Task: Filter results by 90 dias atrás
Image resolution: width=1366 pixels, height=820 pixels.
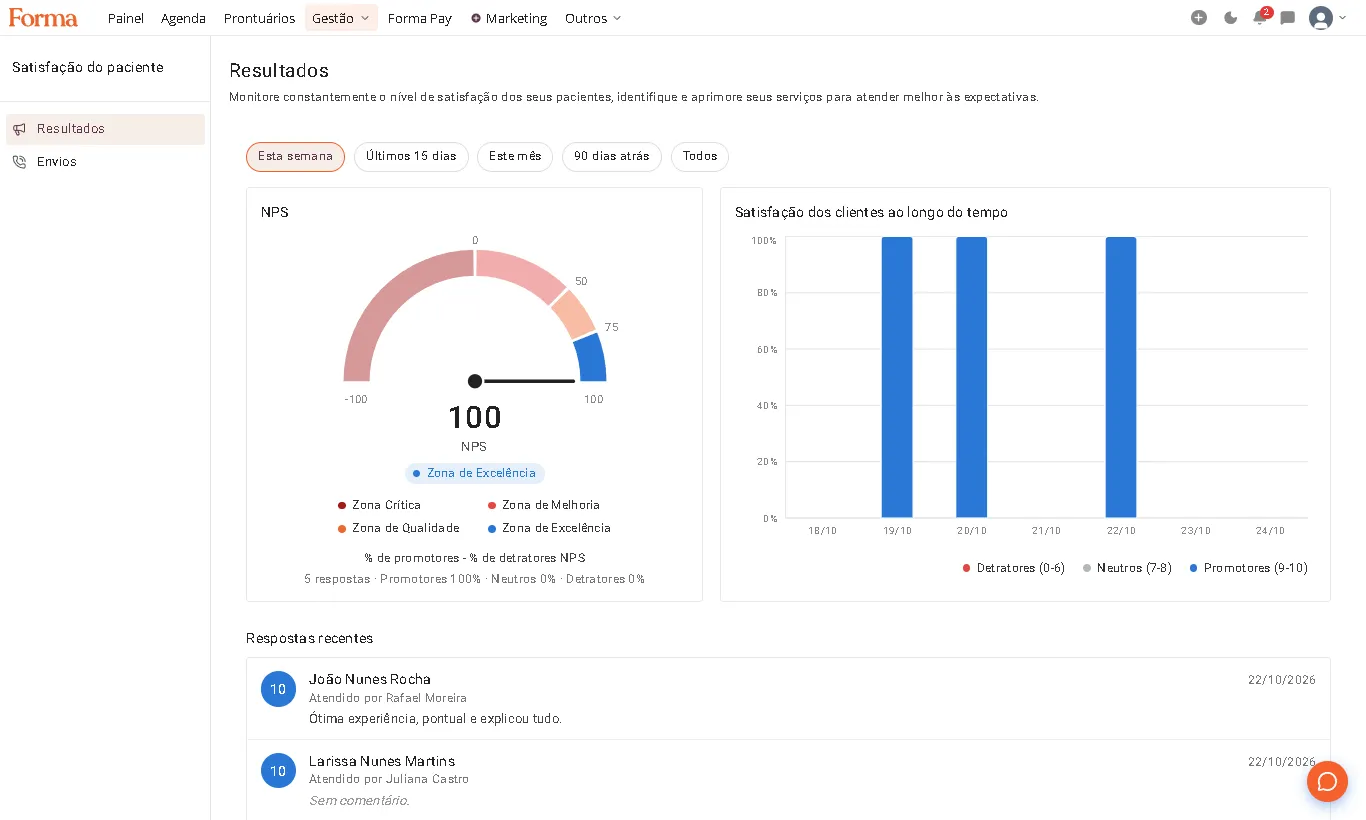Action: [612, 157]
